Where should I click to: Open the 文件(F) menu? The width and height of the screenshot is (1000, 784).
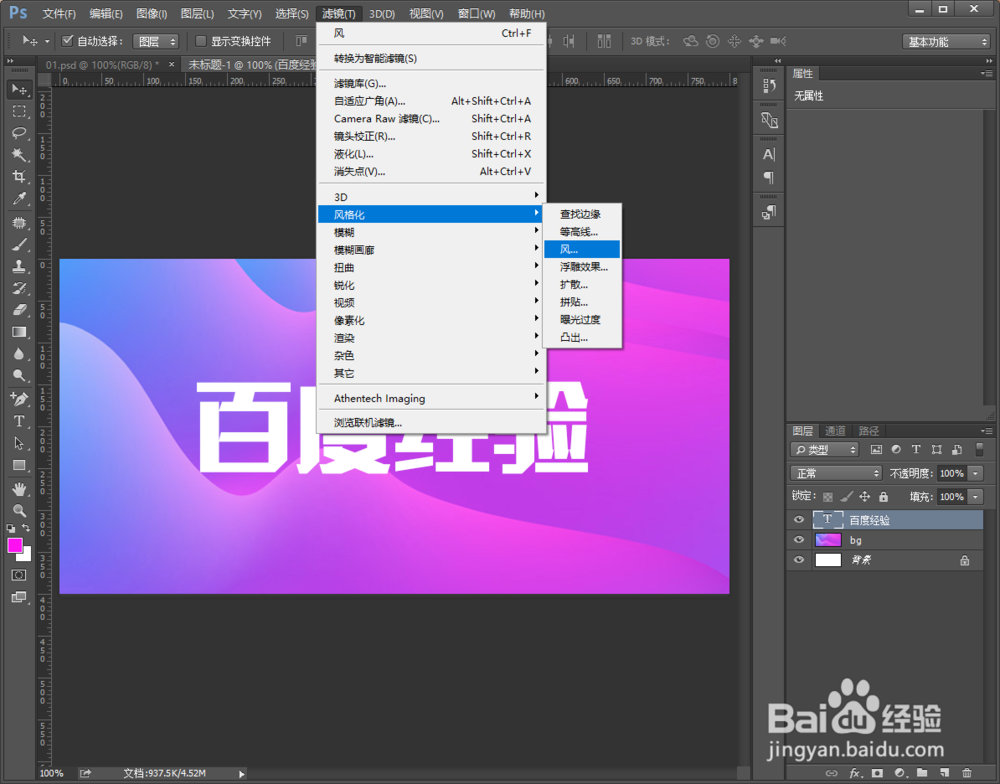(x=59, y=13)
